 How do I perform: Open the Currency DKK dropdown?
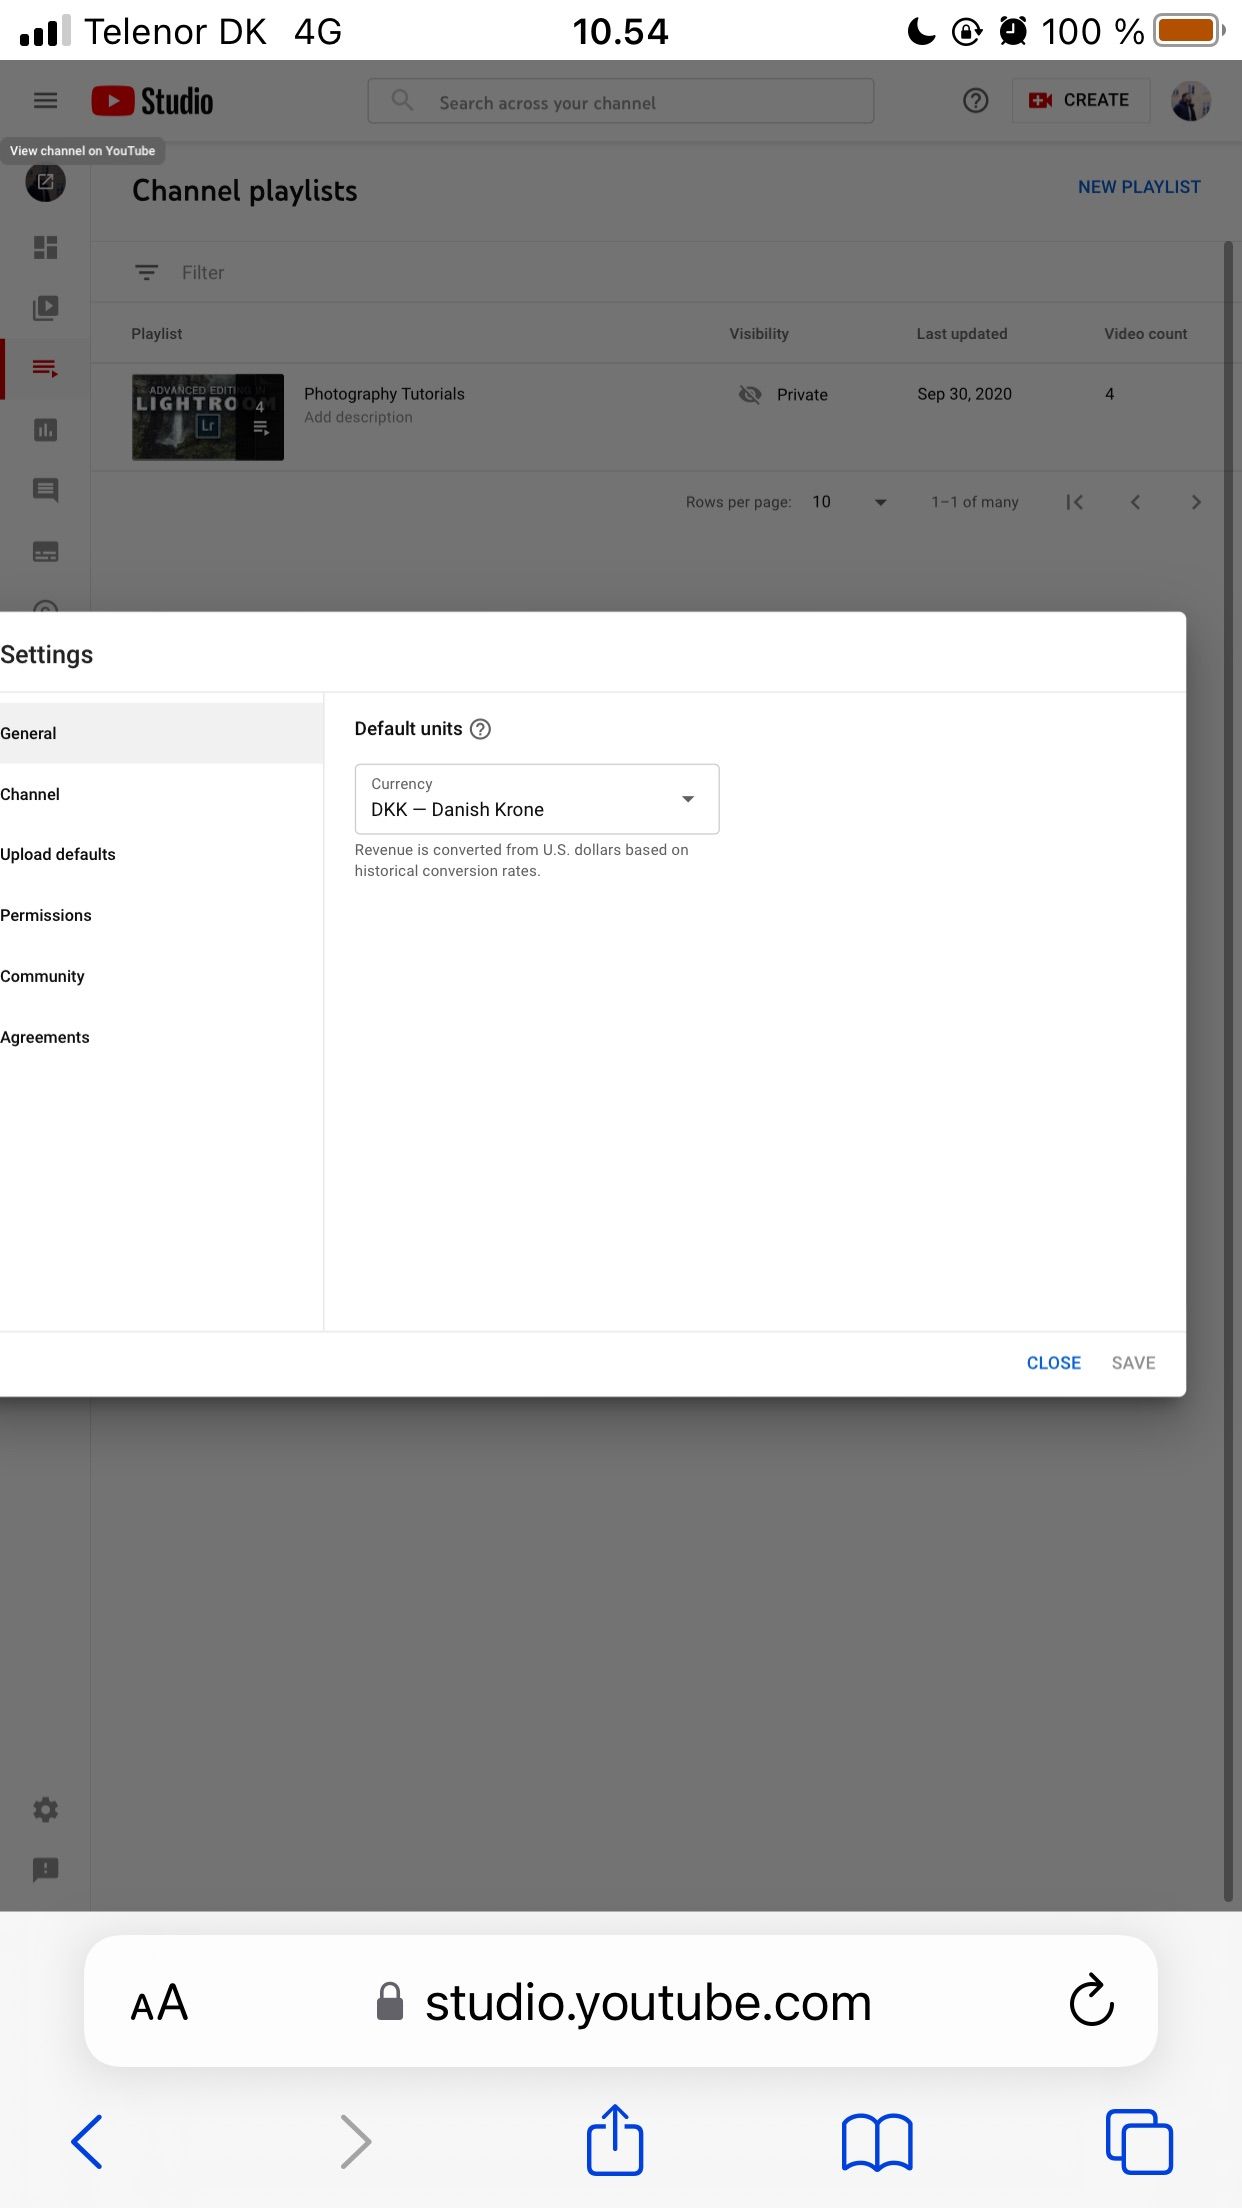coord(537,799)
